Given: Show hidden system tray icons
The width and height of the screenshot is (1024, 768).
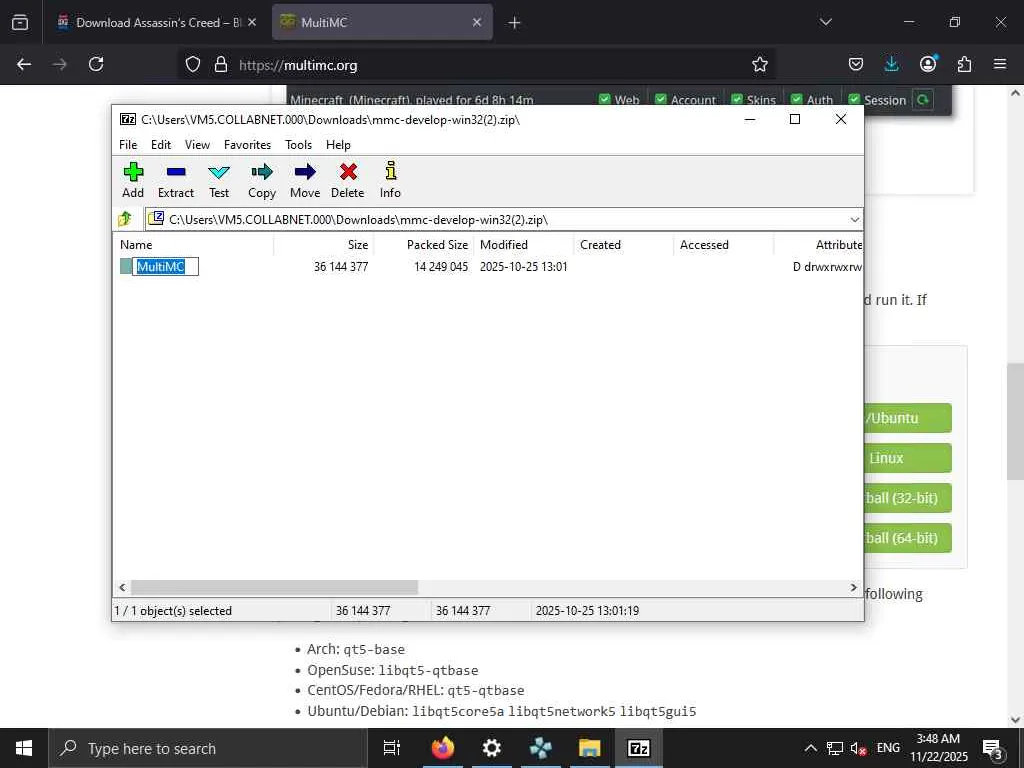Looking at the screenshot, I should (810, 748).
